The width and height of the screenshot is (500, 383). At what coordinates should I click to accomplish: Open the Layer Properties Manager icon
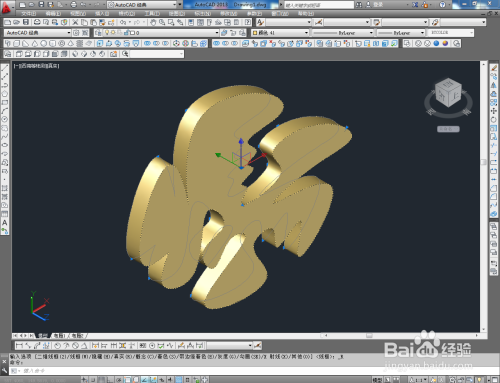pos(98,33)
